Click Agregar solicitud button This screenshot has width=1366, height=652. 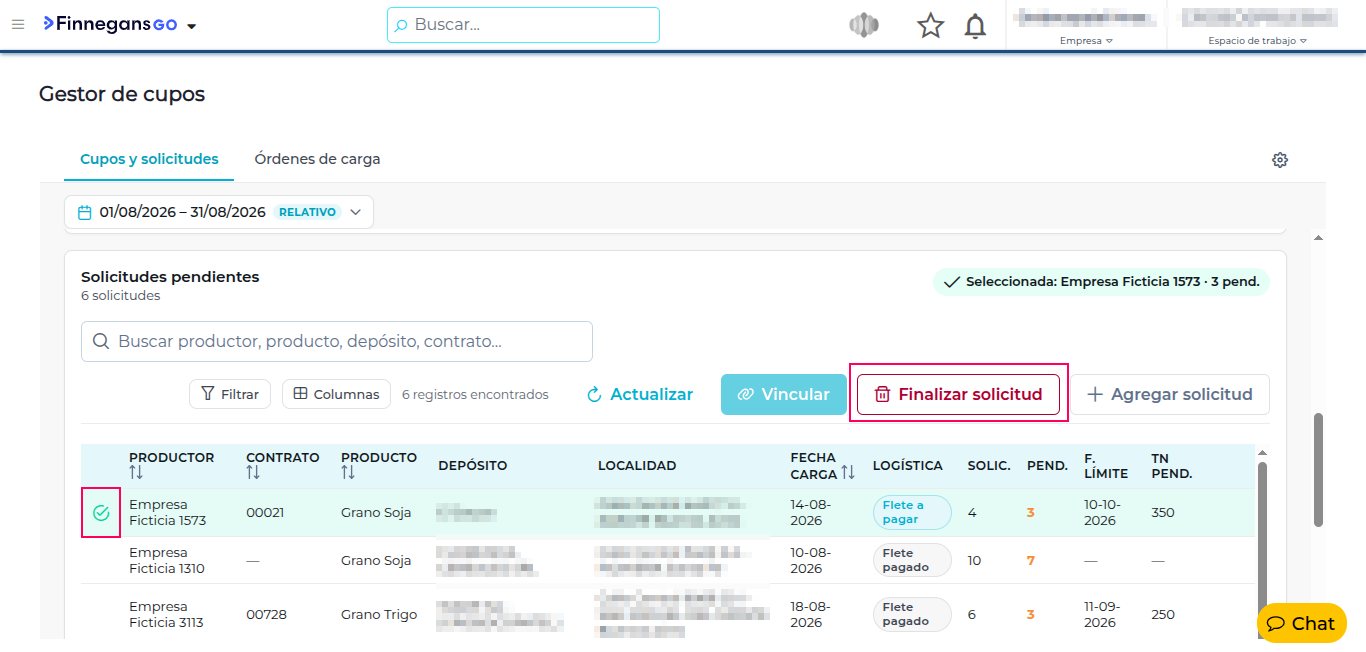tap(1170, 394)
